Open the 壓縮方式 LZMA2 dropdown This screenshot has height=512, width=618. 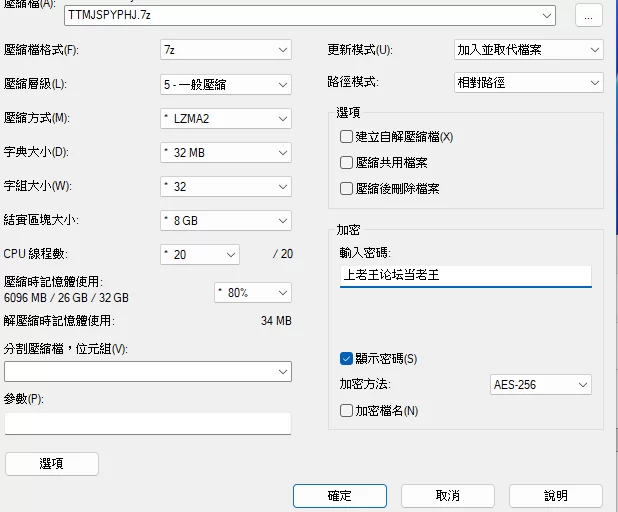click(x=226, y=119)
